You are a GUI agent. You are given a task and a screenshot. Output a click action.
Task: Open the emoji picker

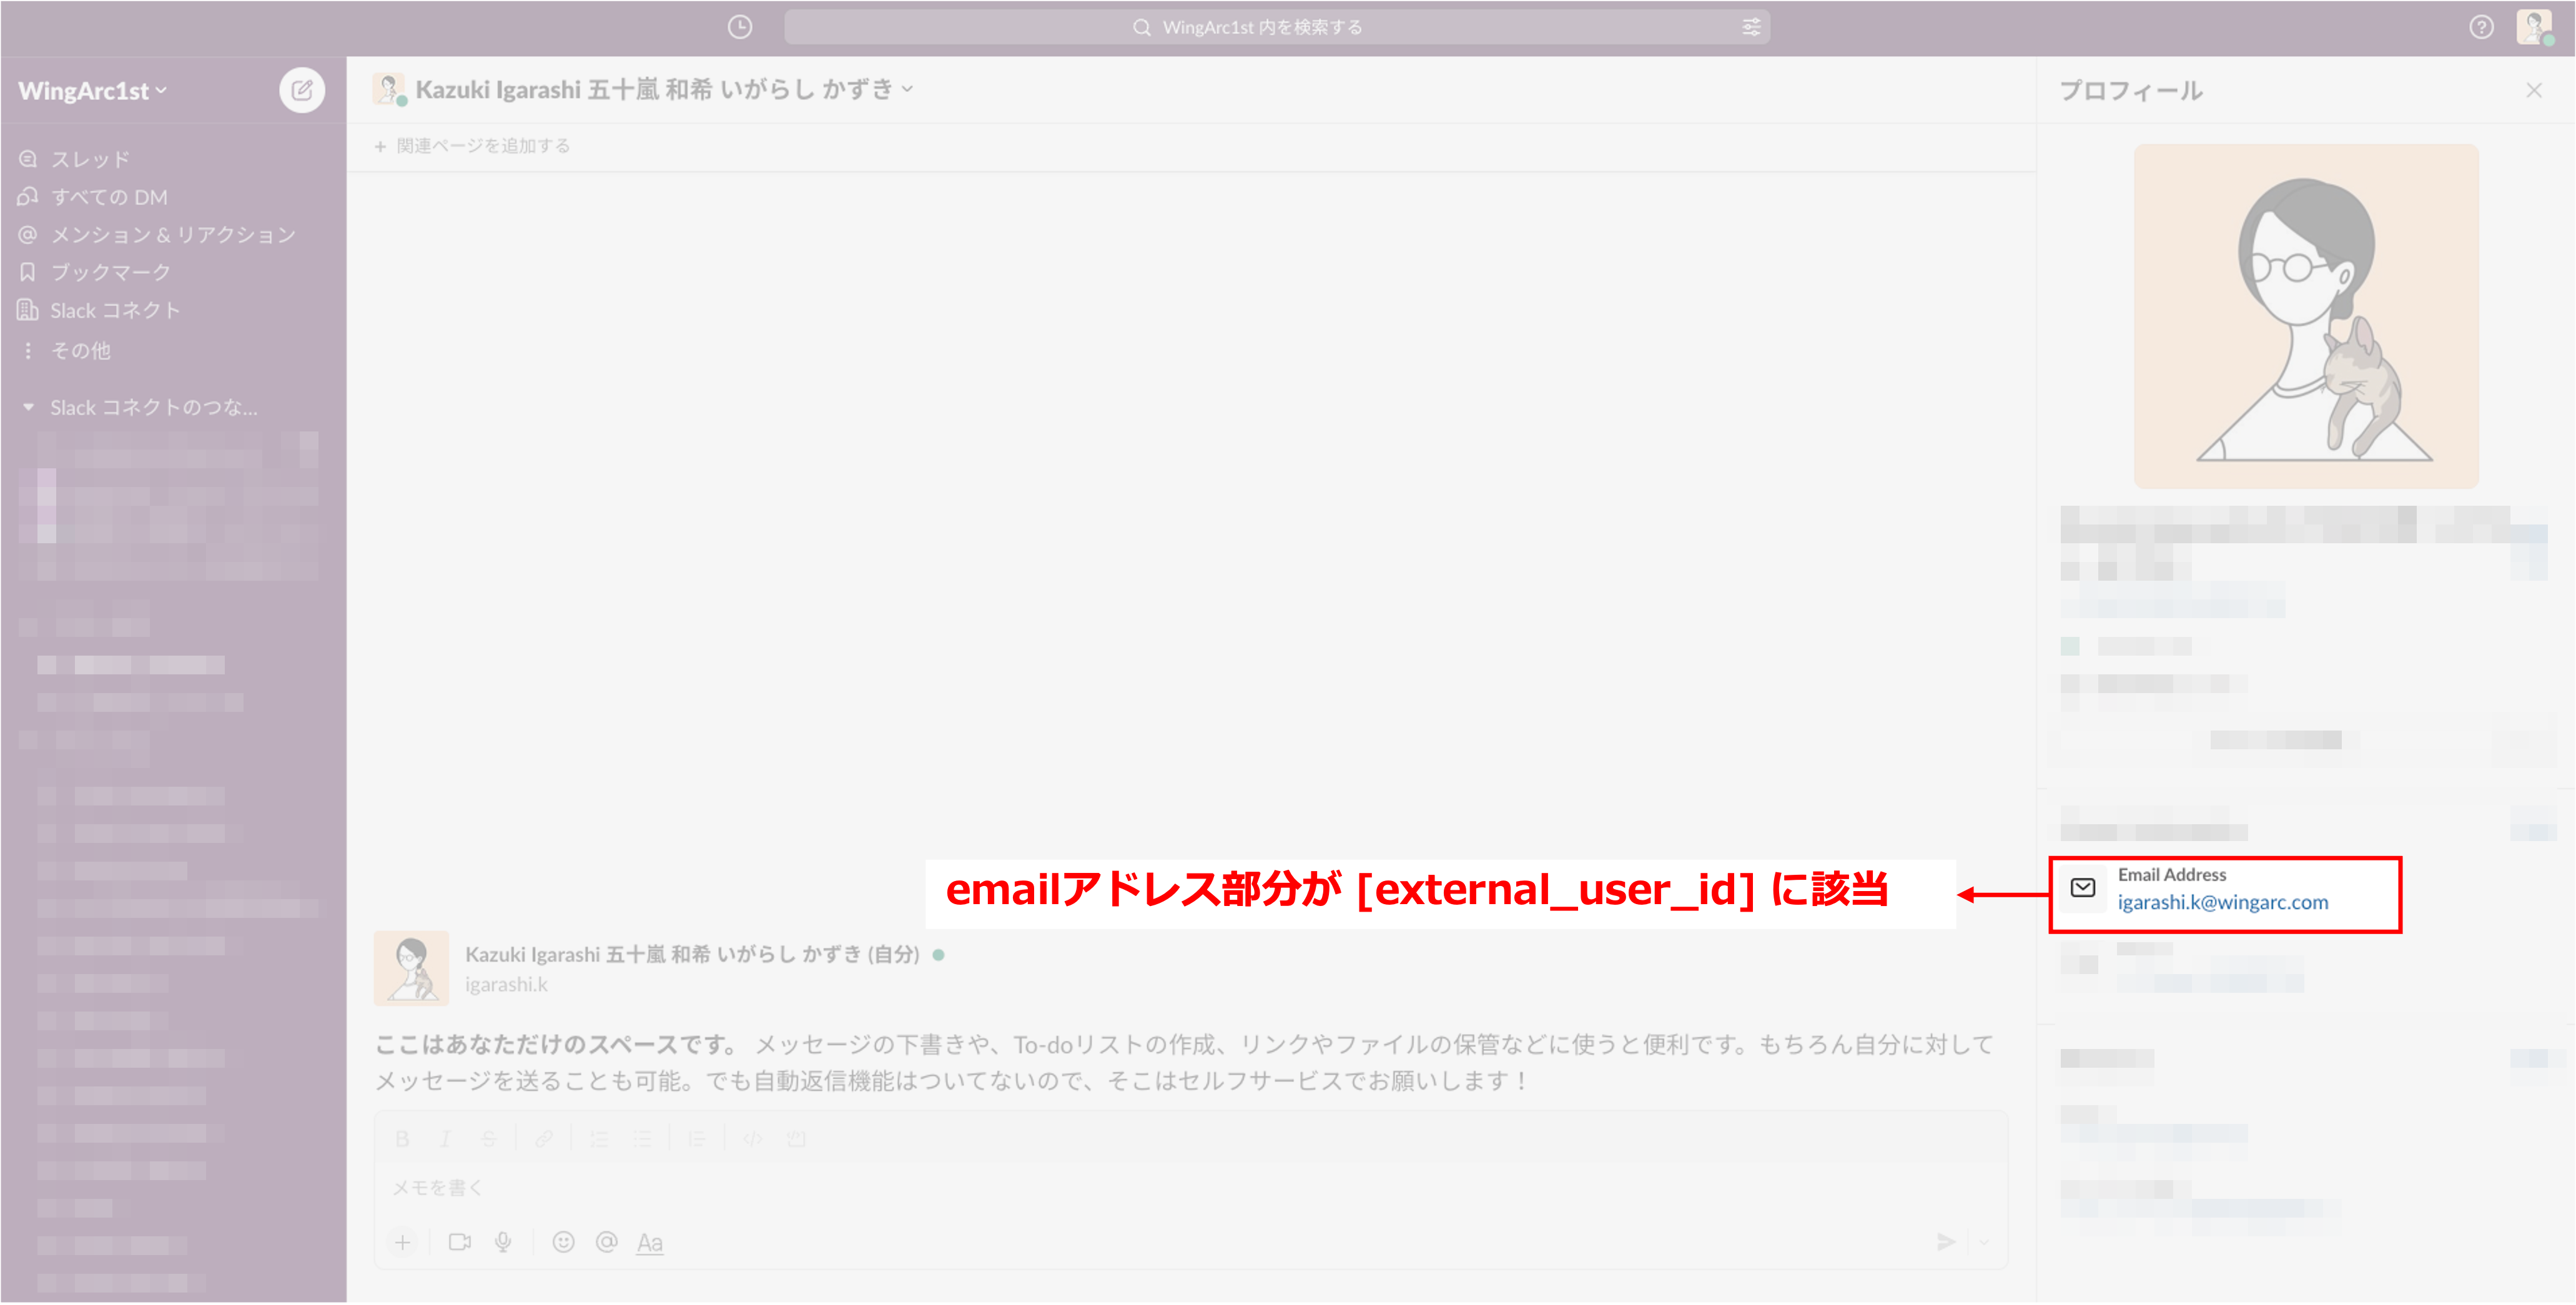(x=564, y=1242)
